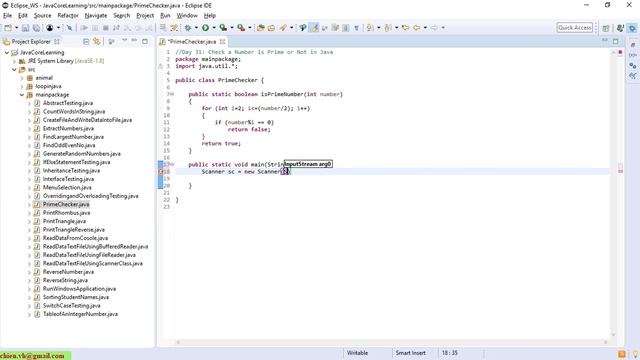Screen dimensions: 640x360
Task: Switch to the Java perspective icon
Action: (620, 28)
